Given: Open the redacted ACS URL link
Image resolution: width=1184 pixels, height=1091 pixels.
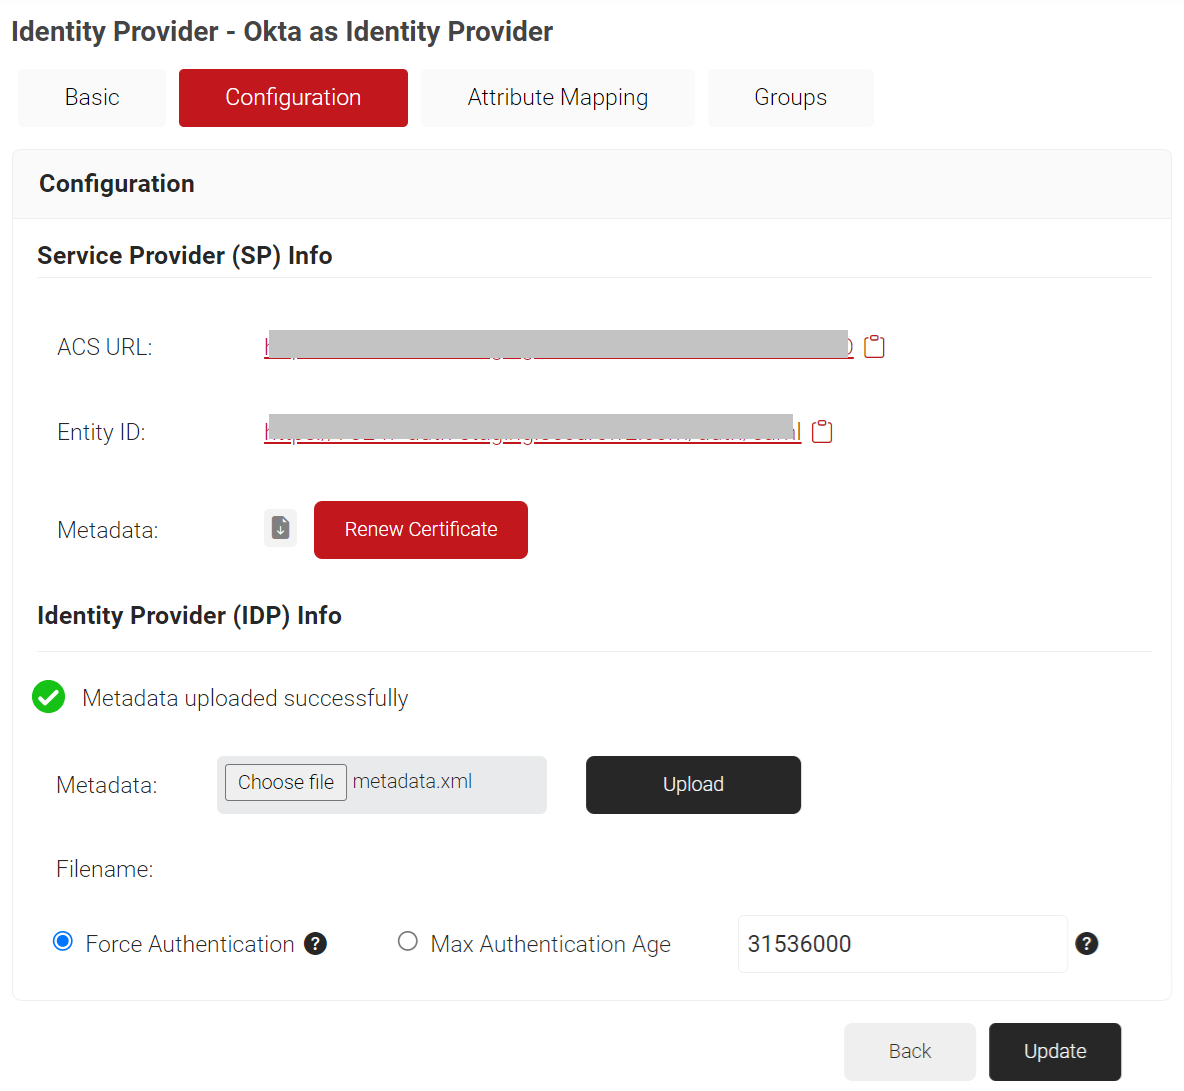Looking at the screenshot, I should 559,346.
